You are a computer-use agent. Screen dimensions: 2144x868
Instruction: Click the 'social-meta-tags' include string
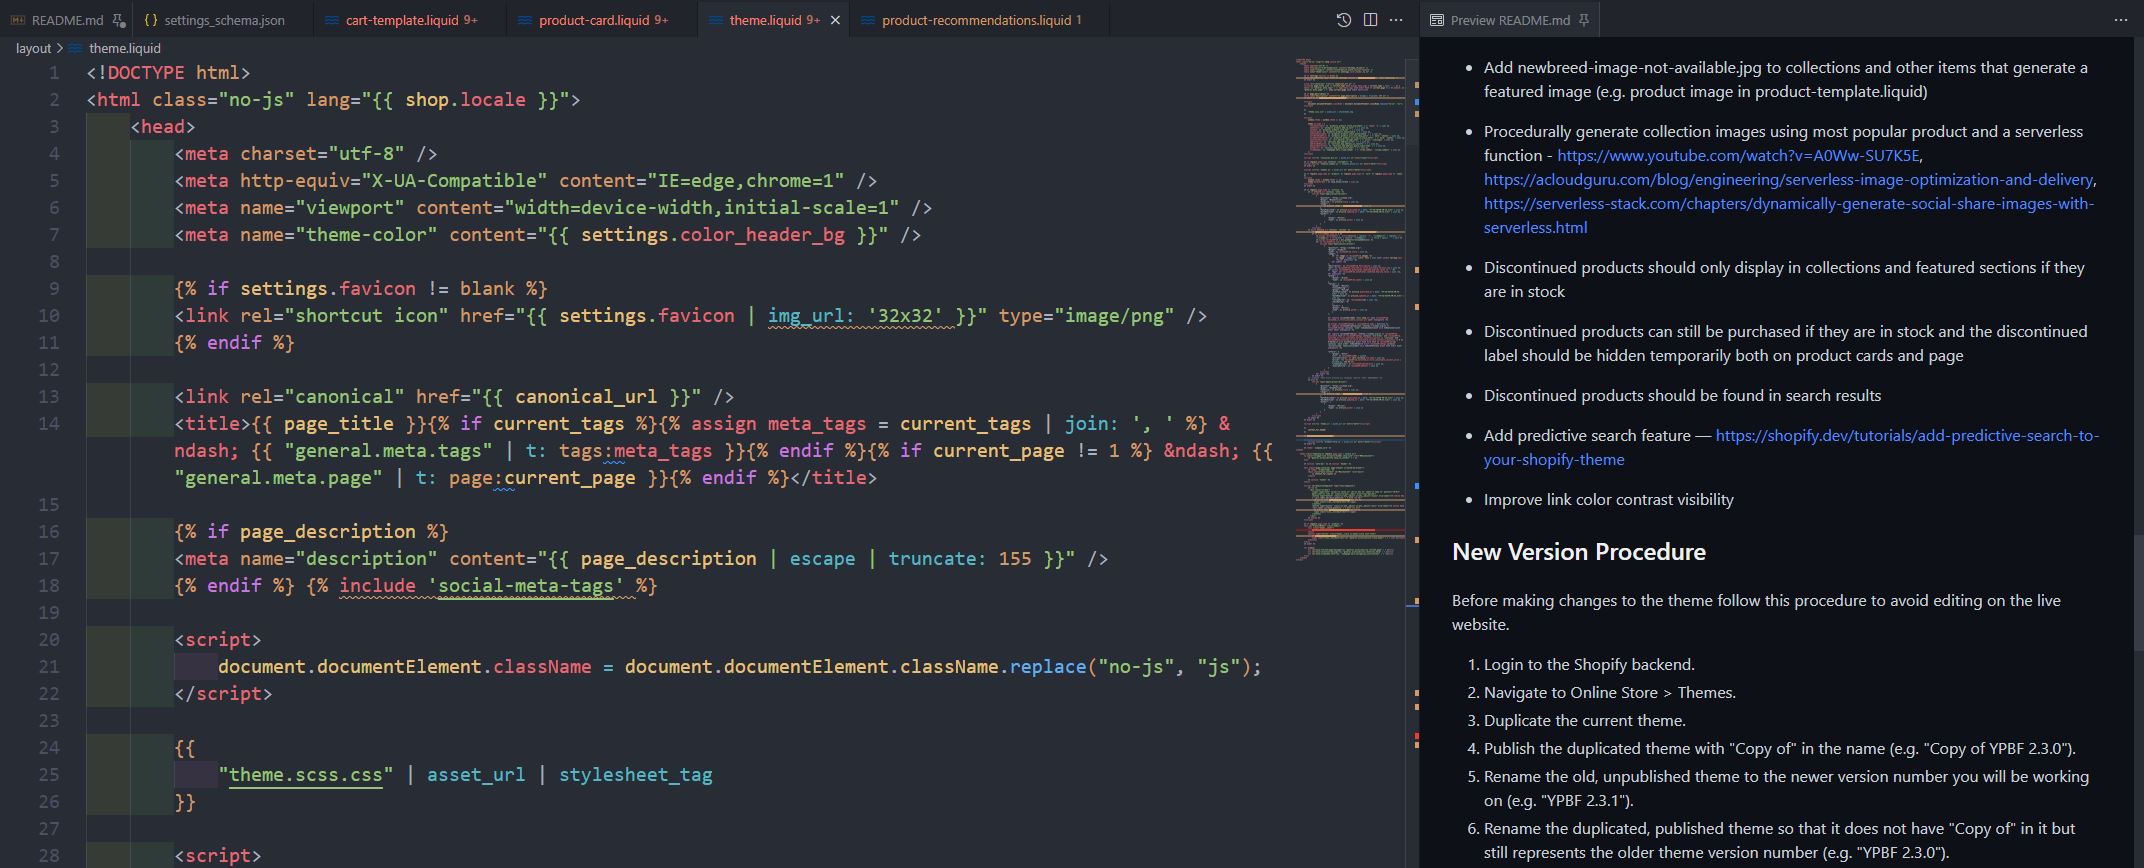[525, 586]
